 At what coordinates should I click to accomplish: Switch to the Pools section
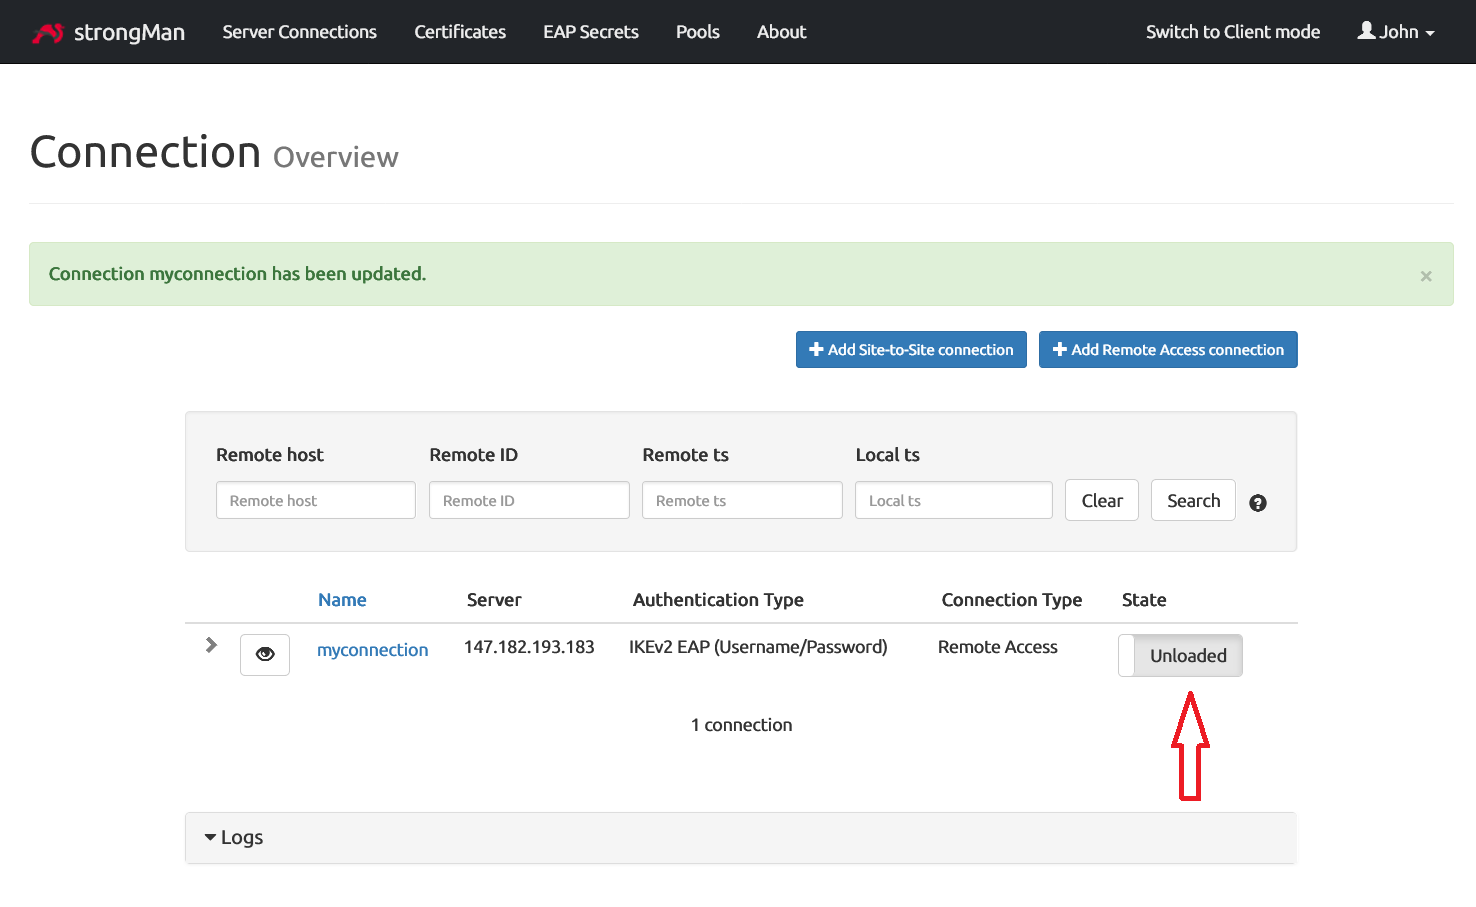[697, 31]
